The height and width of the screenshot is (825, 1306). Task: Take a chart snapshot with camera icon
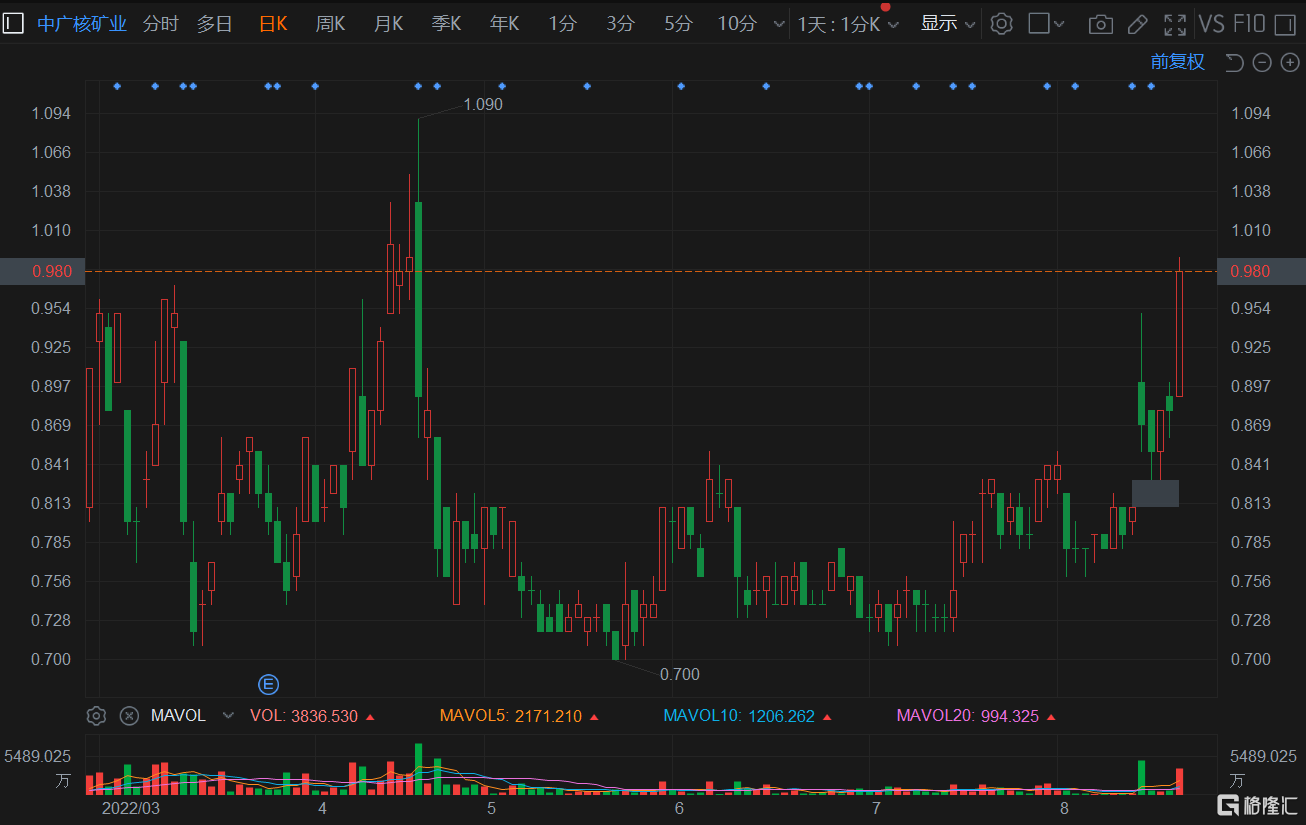tap(1100, 24)
